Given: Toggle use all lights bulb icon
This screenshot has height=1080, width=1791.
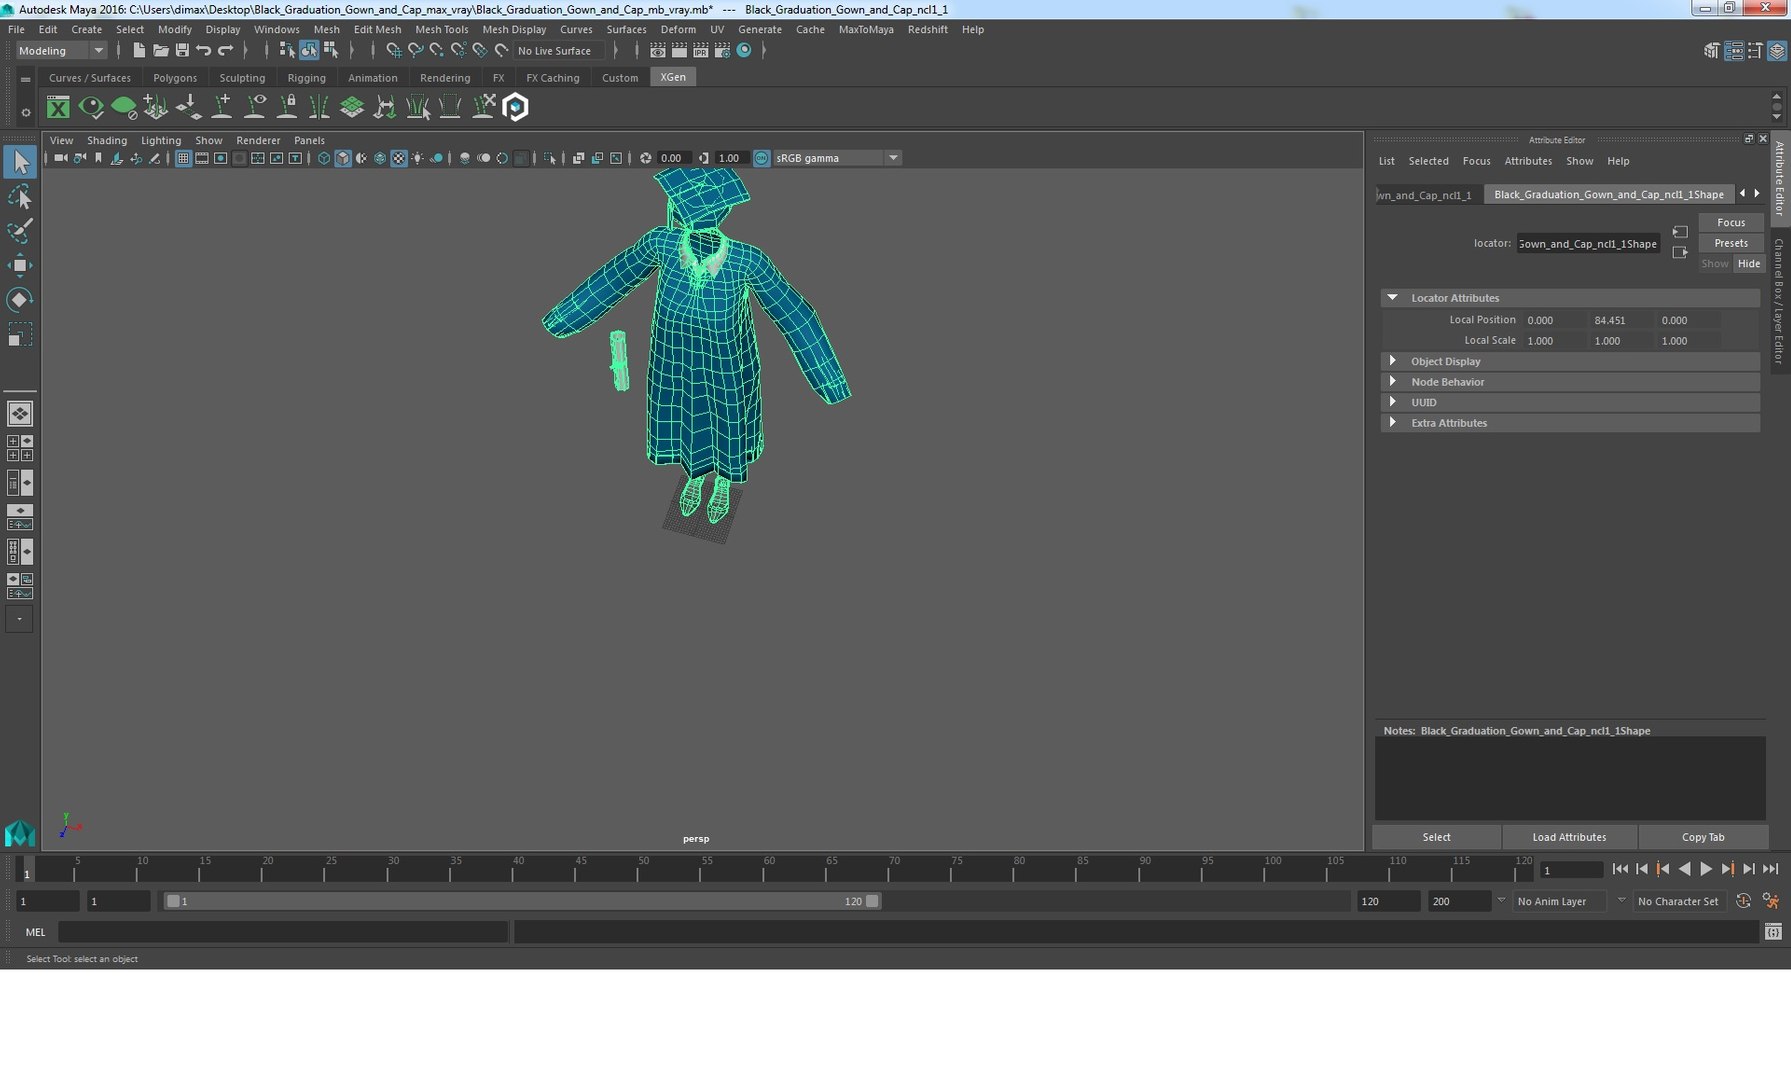Looking at the screenshot, I should click(418, 158).
